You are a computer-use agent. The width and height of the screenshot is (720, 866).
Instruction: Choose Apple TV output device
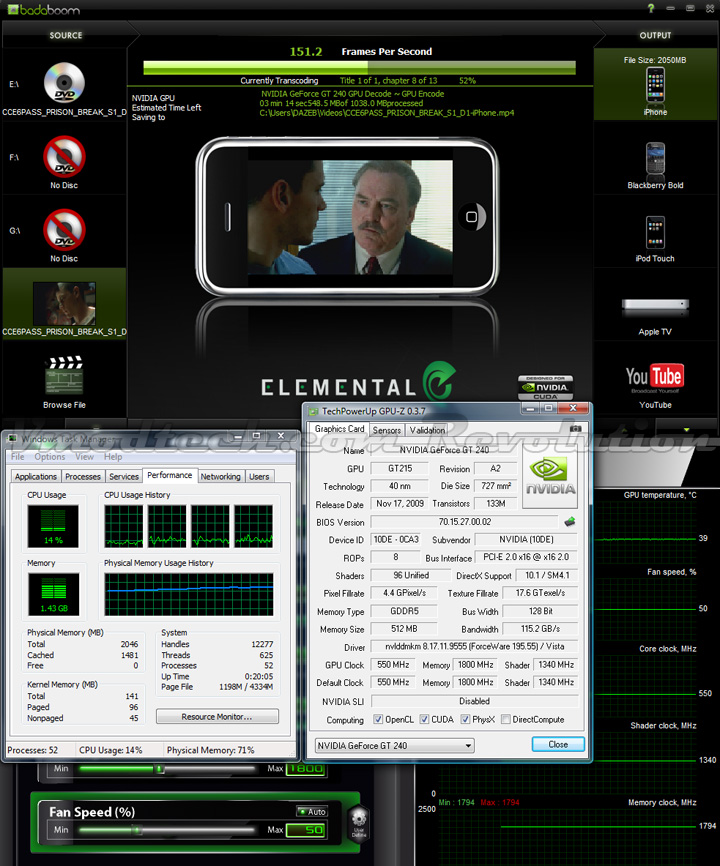[x=655, y=308]
